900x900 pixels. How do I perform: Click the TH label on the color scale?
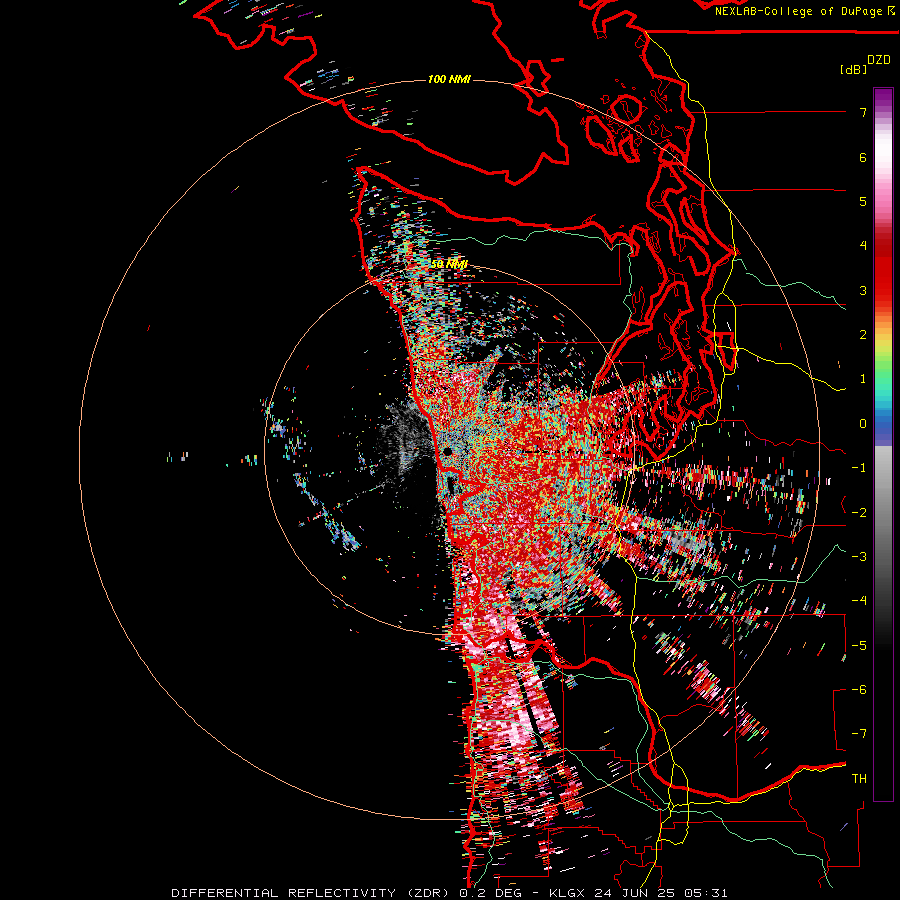coord(859,779)
